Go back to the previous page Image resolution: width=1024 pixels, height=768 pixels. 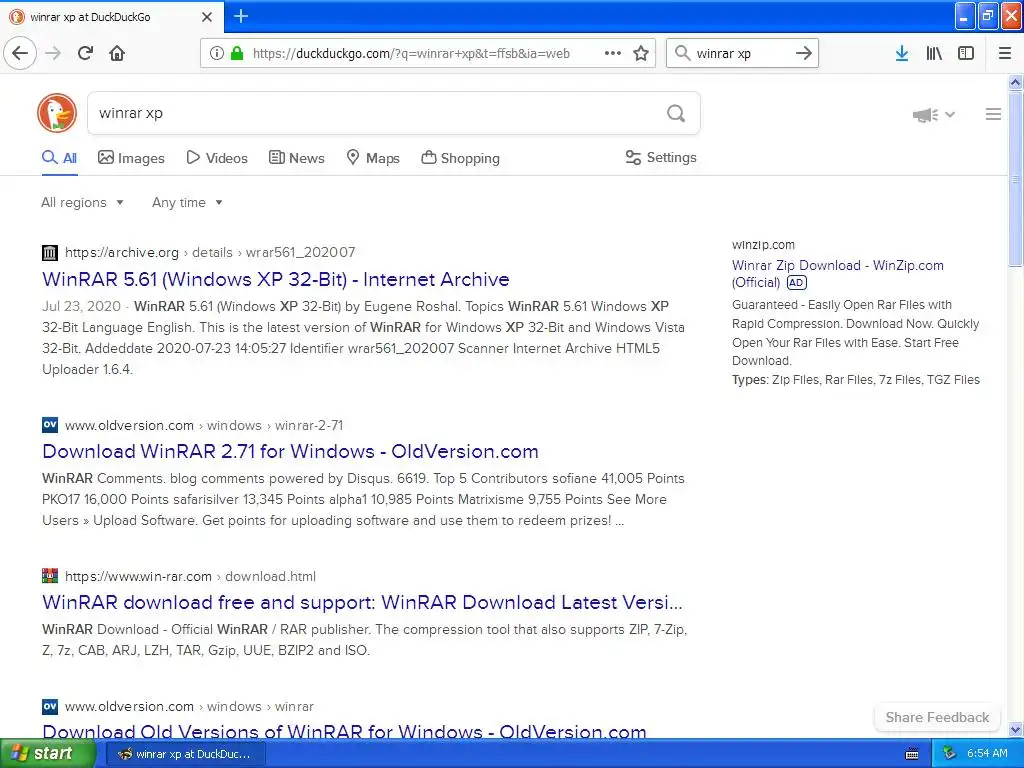20,53
